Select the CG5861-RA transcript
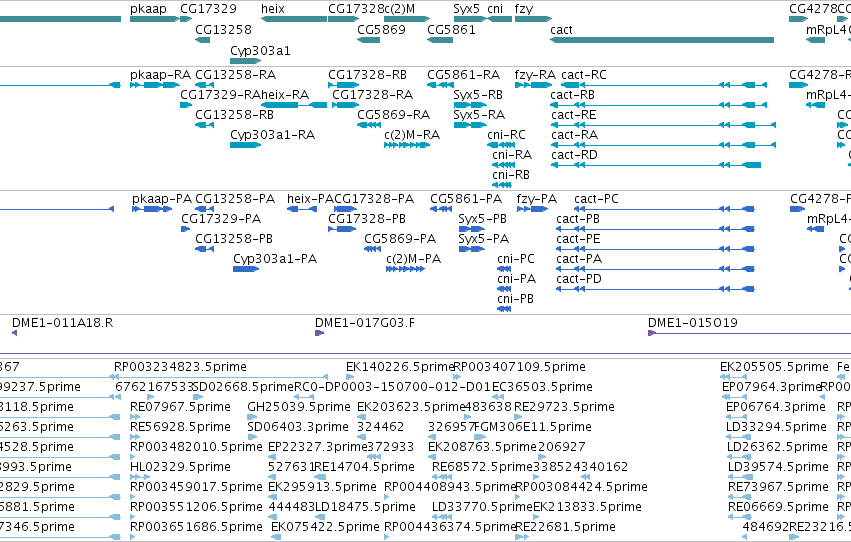The width and height of the screenshot is (851, 542). [440, 85]
